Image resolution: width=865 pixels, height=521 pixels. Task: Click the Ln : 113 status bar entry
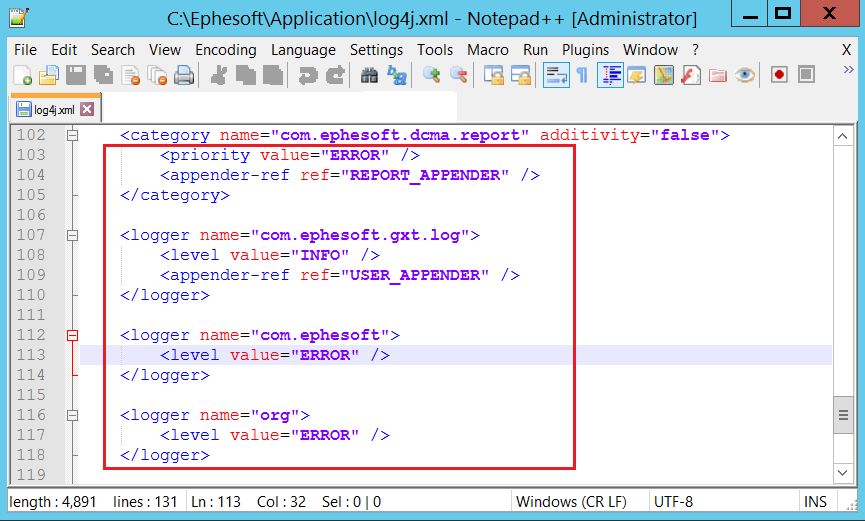pyautogui.click(x=216, y=502)
